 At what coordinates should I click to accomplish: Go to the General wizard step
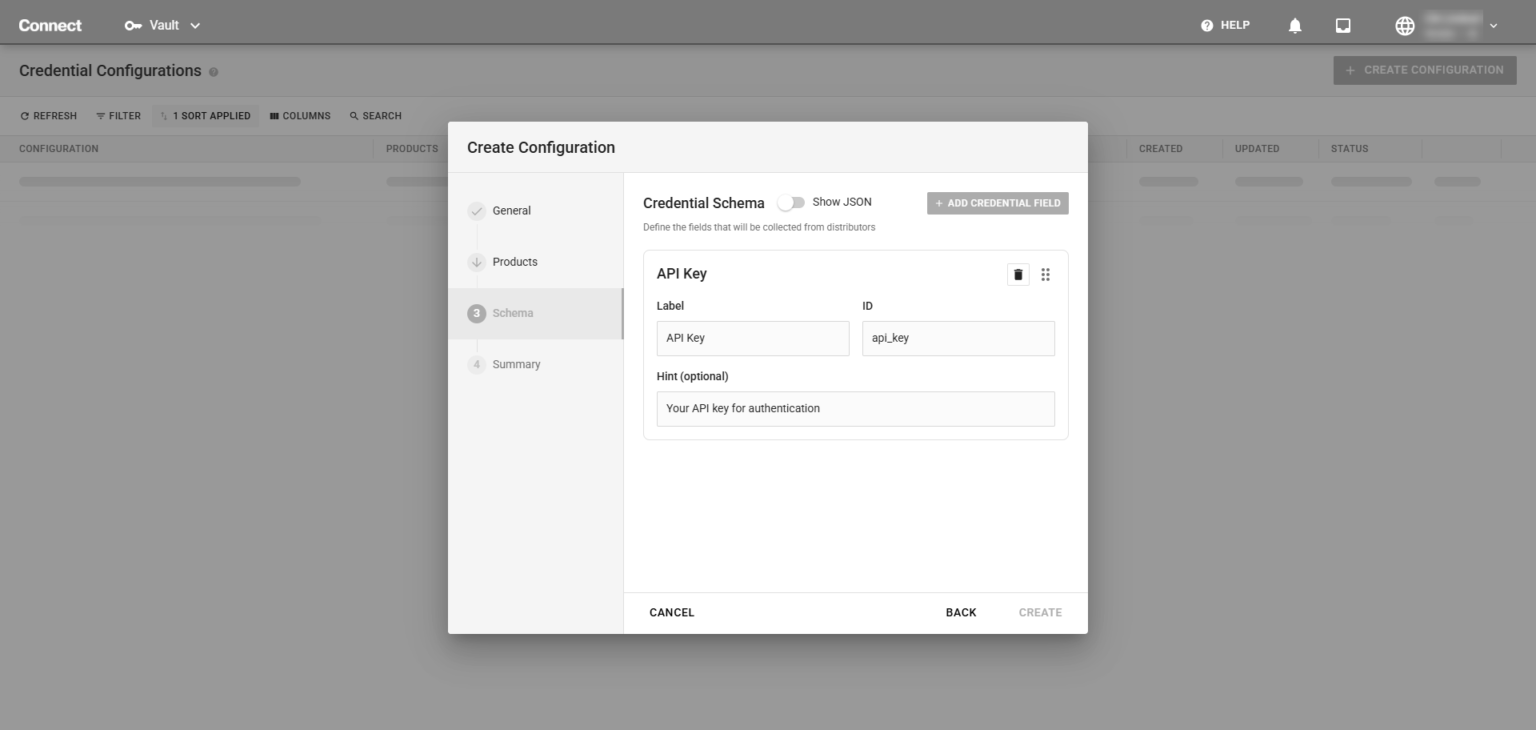pos(535,211)
